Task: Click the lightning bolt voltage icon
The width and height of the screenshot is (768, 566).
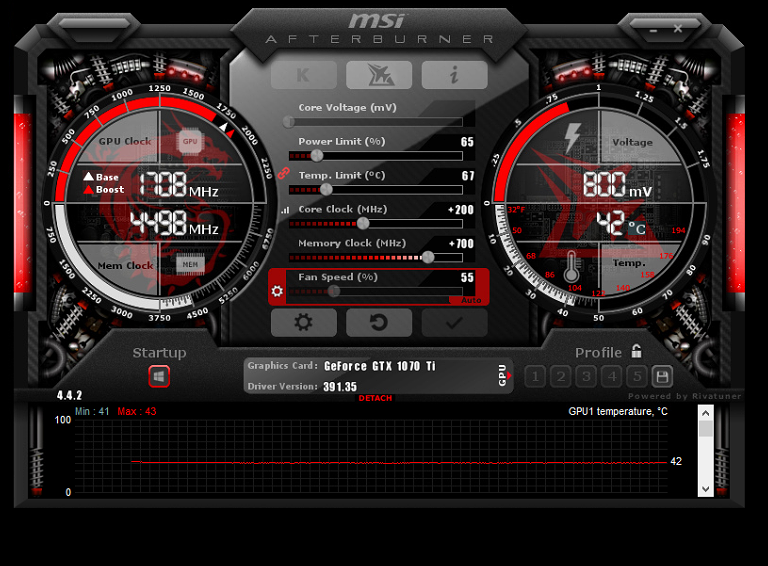Action: [x=572, y=139]
